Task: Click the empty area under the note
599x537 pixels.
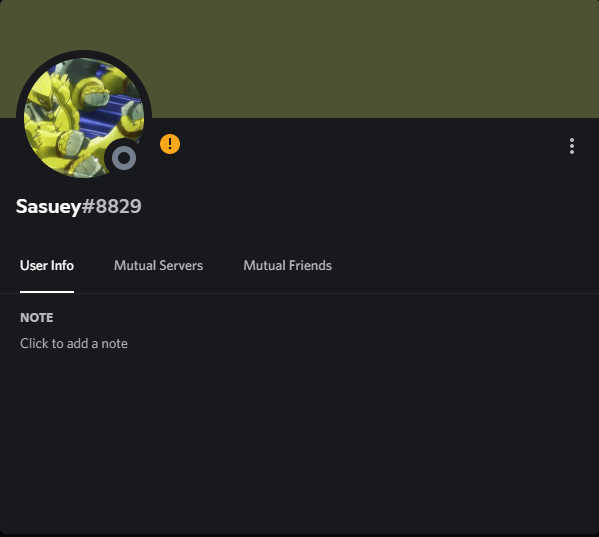Action: (x=300, y=439)
